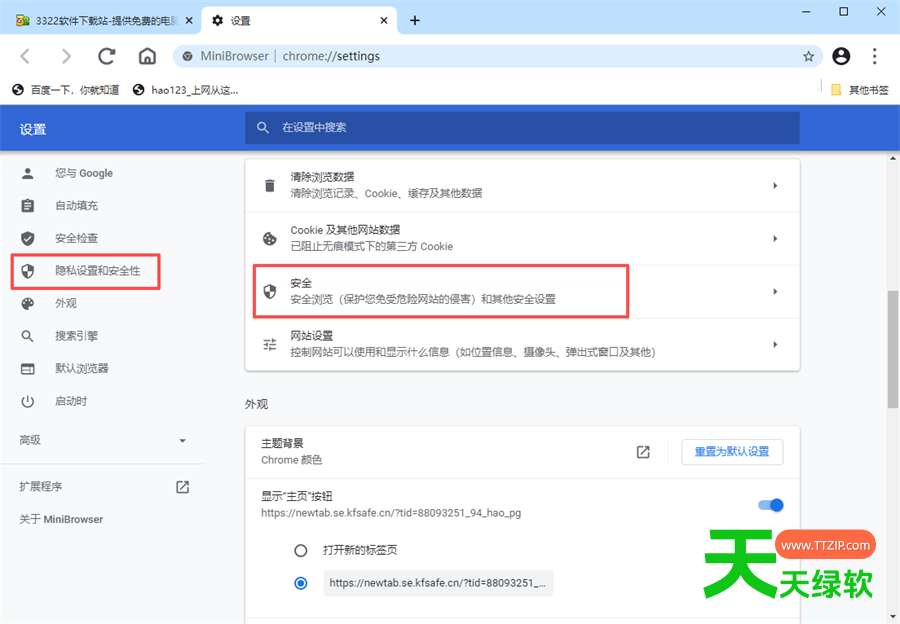
Task: Select 隐私设置和安全性 in sidebar
Action: click(86, 271)
